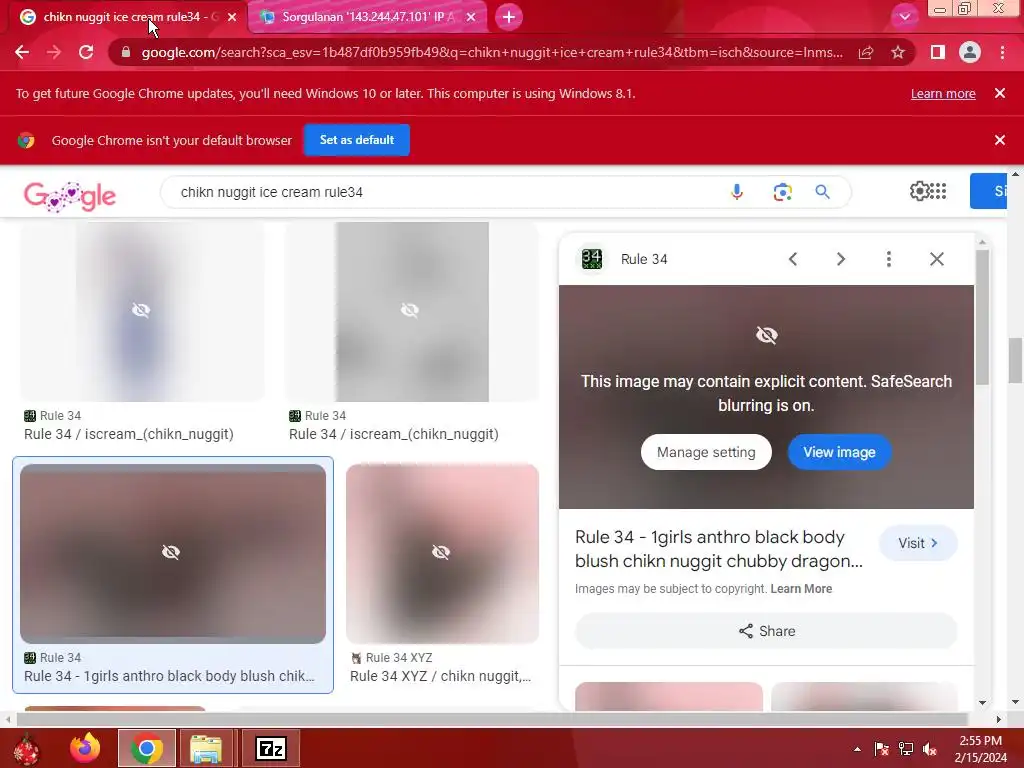Open a new browser tab
Viewport: 1024px width, 768px height.
click(x=509, y=17)
